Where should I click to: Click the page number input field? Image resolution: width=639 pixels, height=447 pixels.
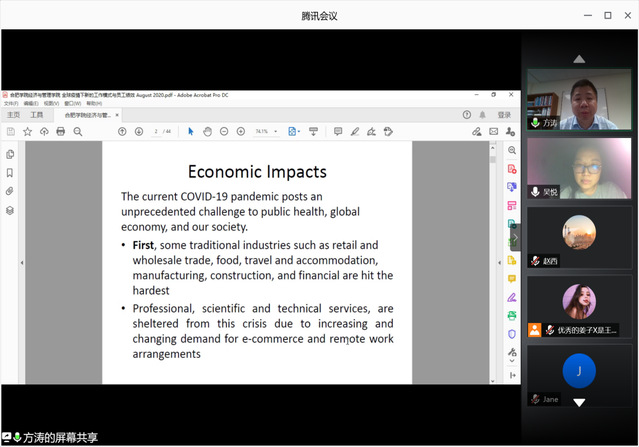158,131
